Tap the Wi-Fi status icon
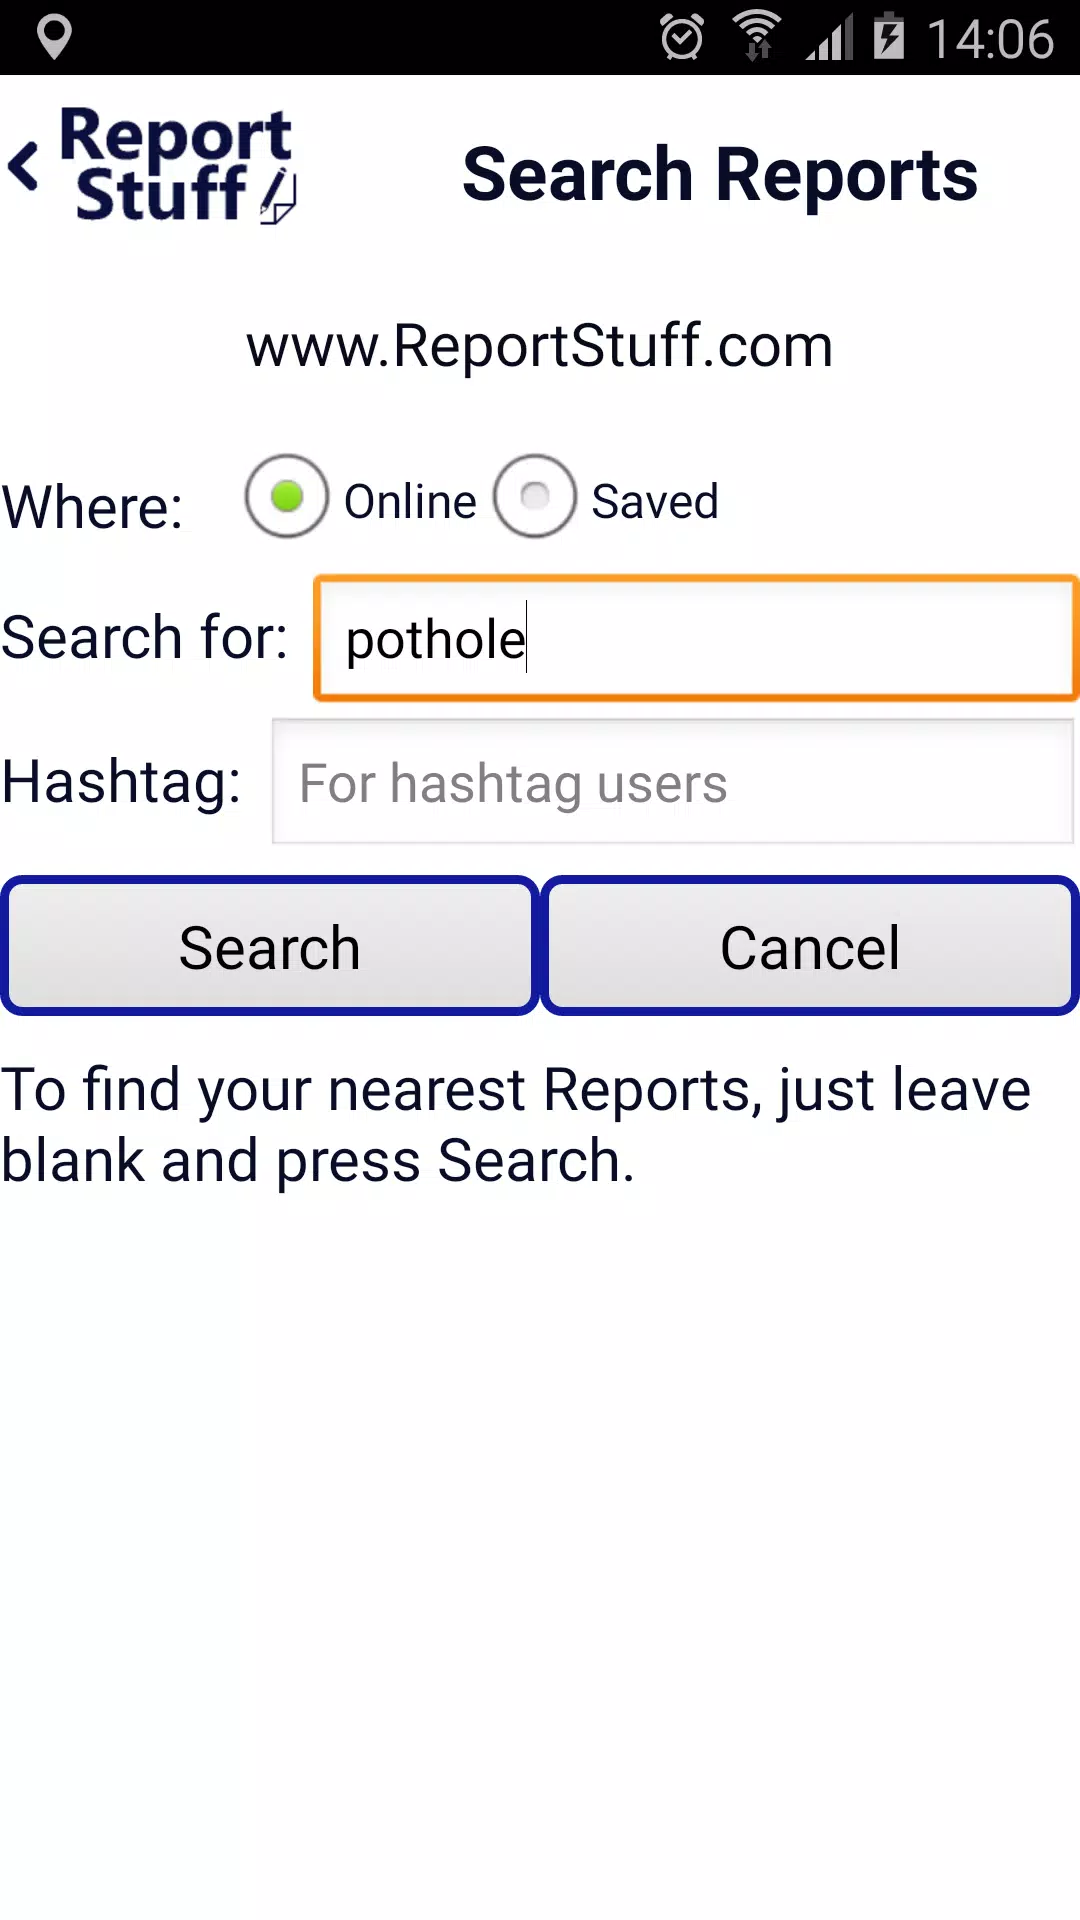 [x=757, y=37]
